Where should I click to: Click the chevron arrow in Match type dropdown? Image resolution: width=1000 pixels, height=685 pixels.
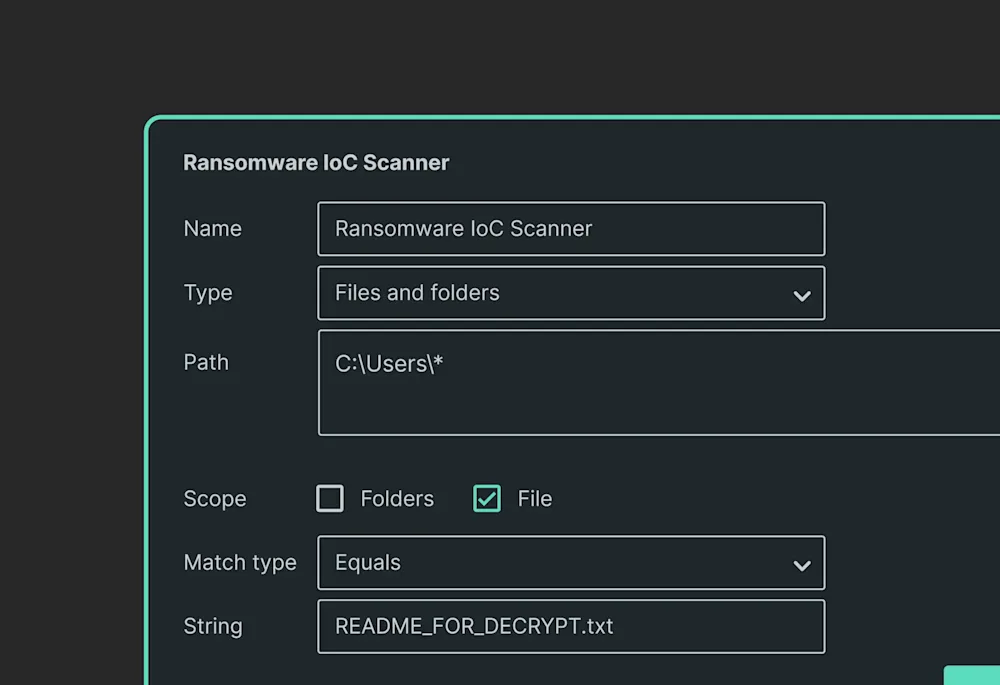tap(802, 566)
